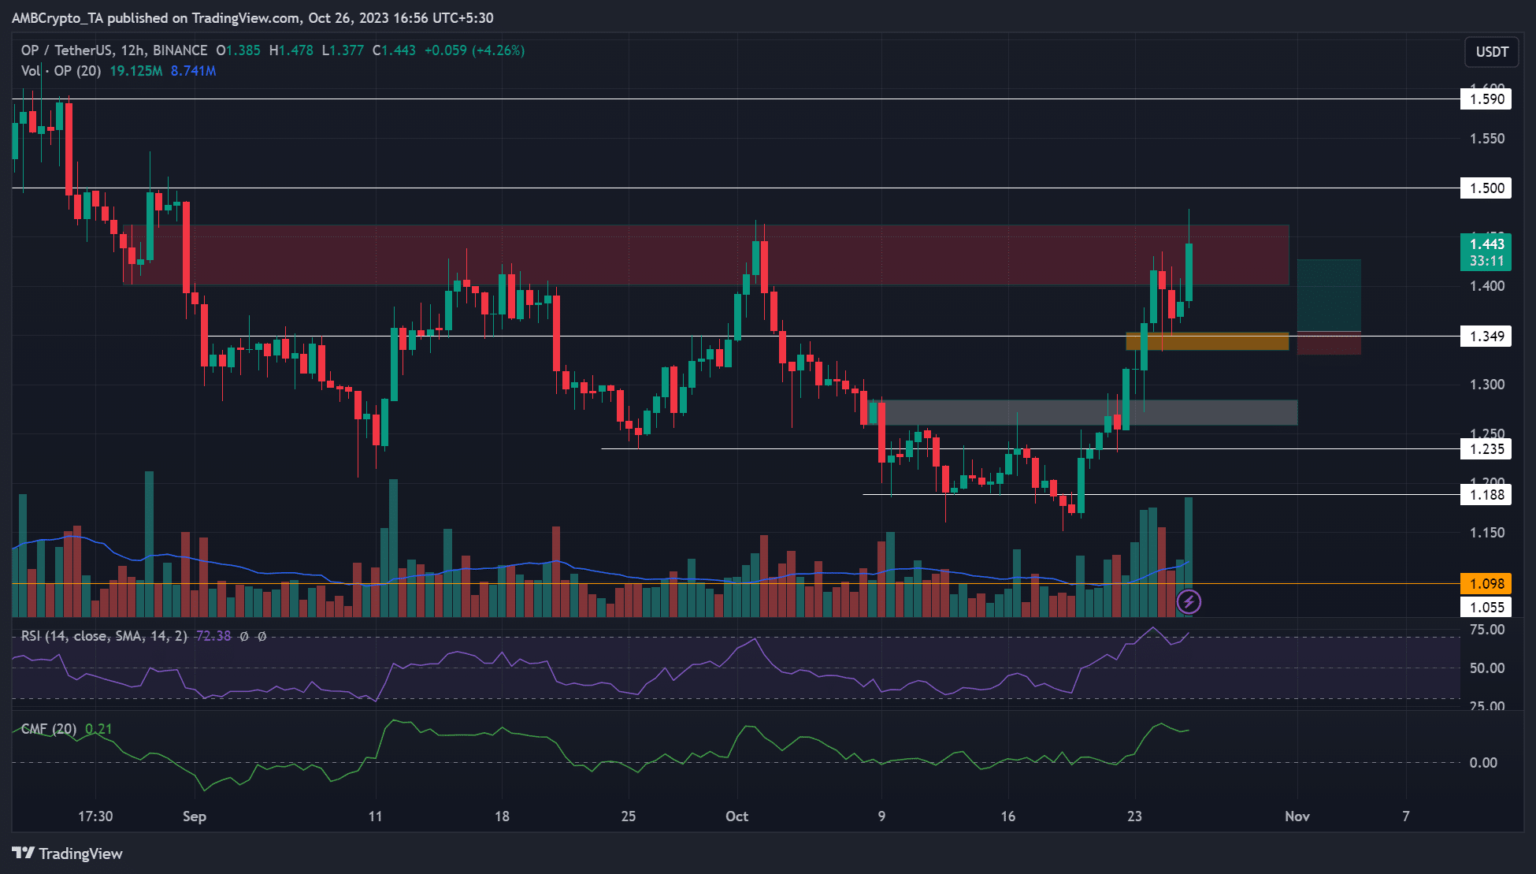The height and width of the screenshot is (874, 1536).
Task: Click the Oct label on time axis
Action: [x=737, y=816]
